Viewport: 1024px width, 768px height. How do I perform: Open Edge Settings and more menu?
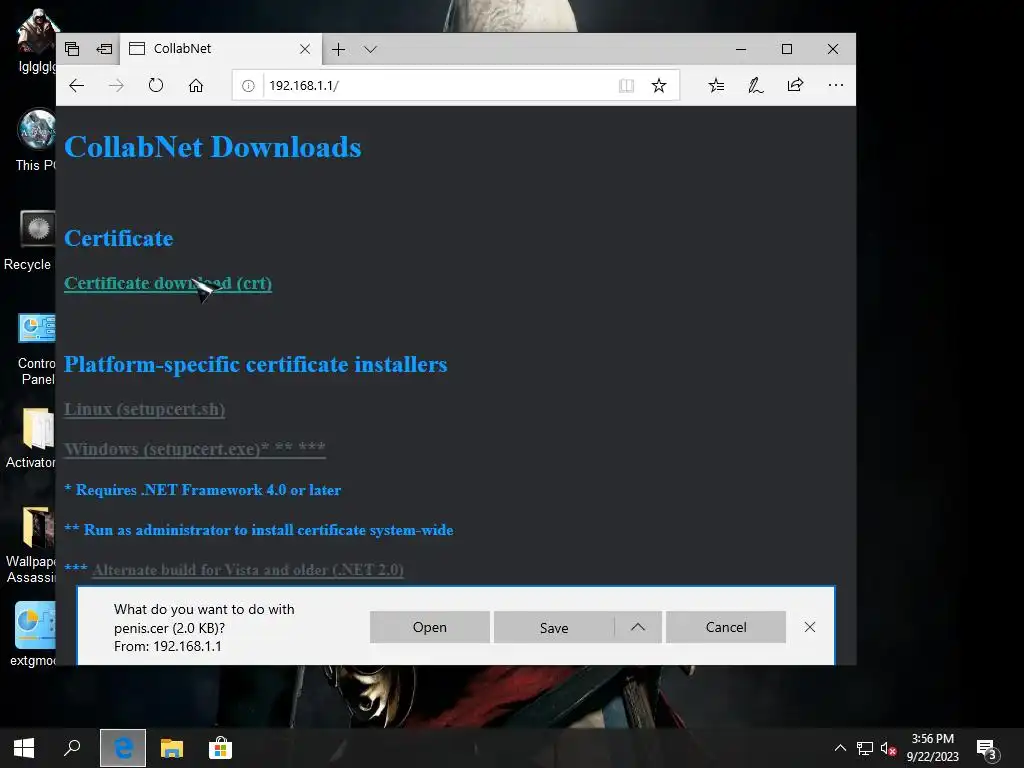pos(835,86)
